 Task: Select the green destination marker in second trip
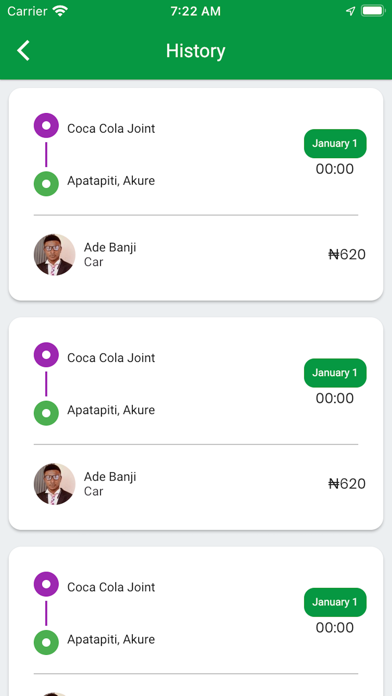46,413
